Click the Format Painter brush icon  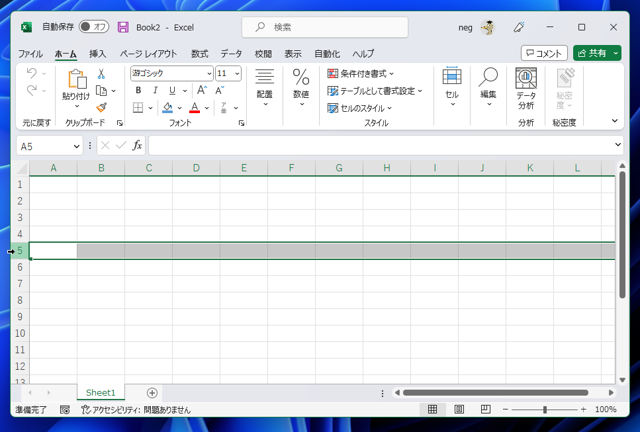(x=101, y=107)
